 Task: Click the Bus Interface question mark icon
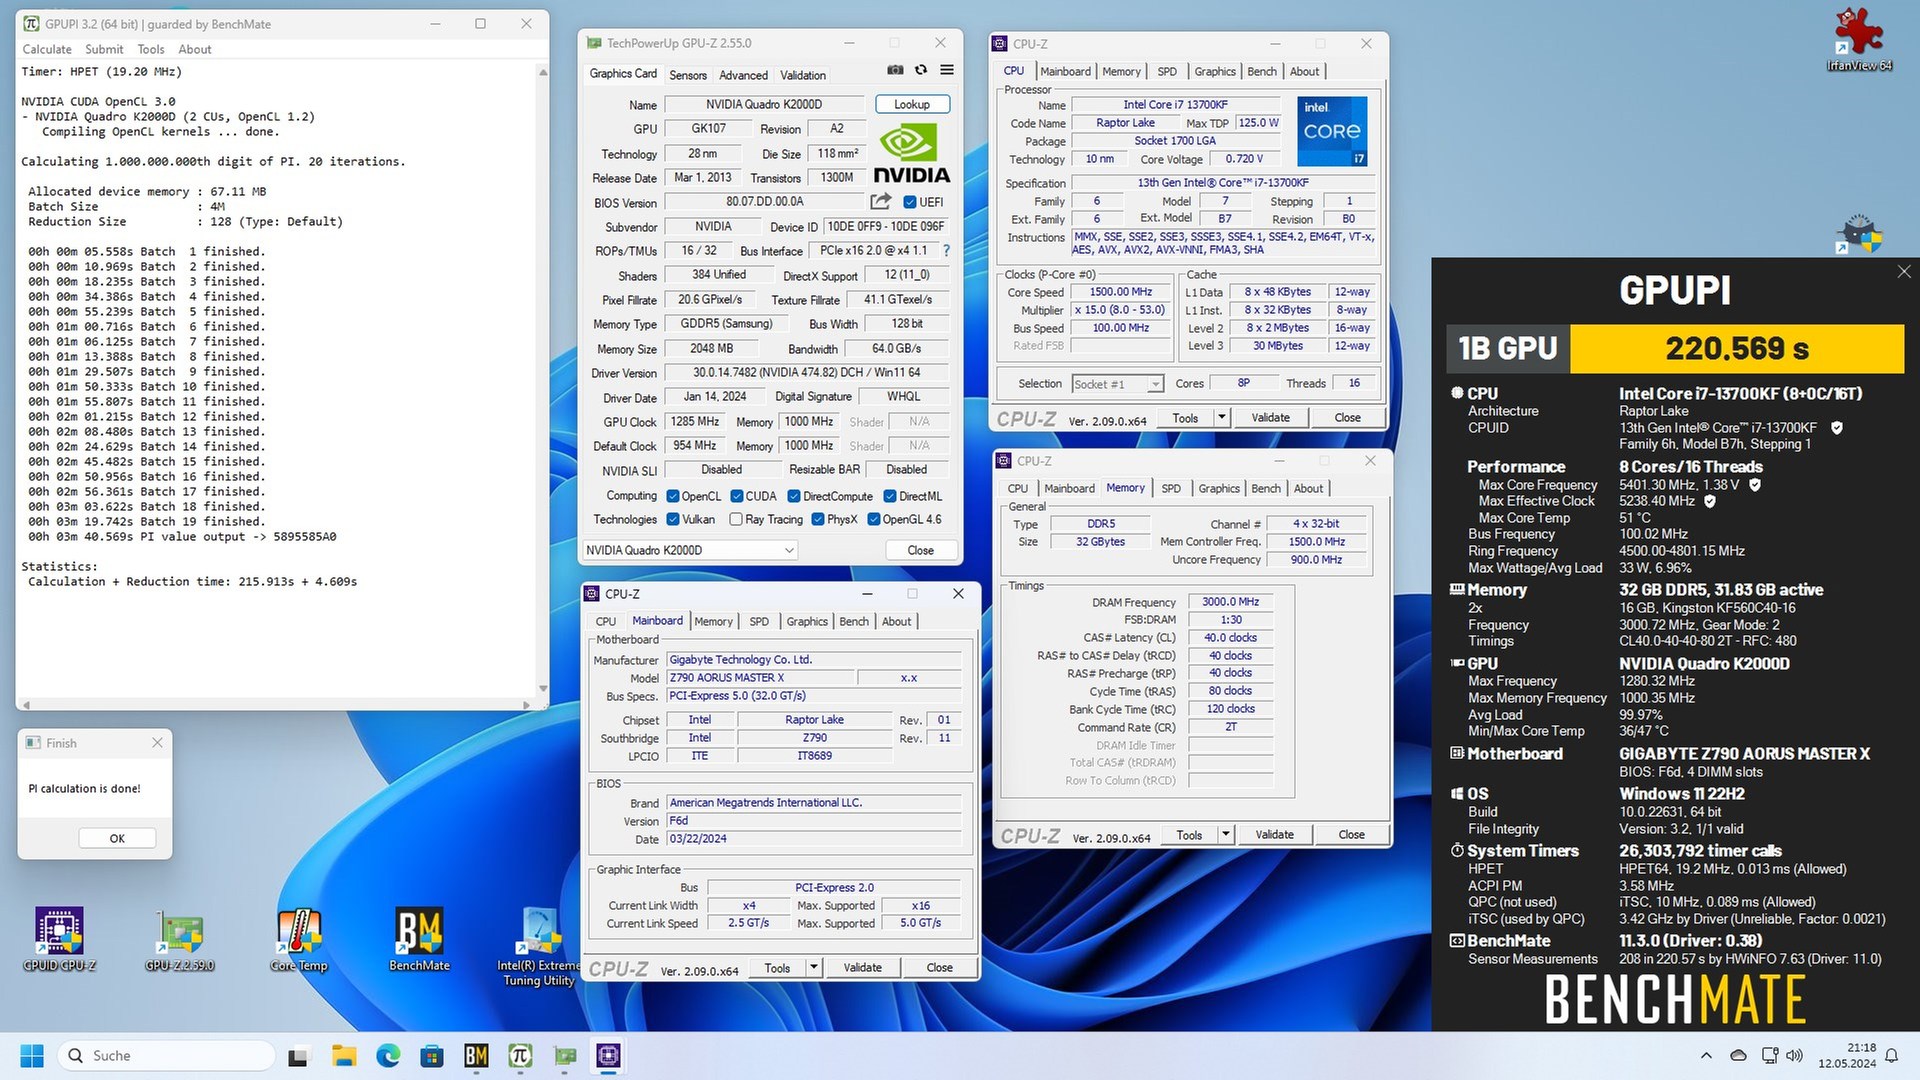click(x=946, y=251)
